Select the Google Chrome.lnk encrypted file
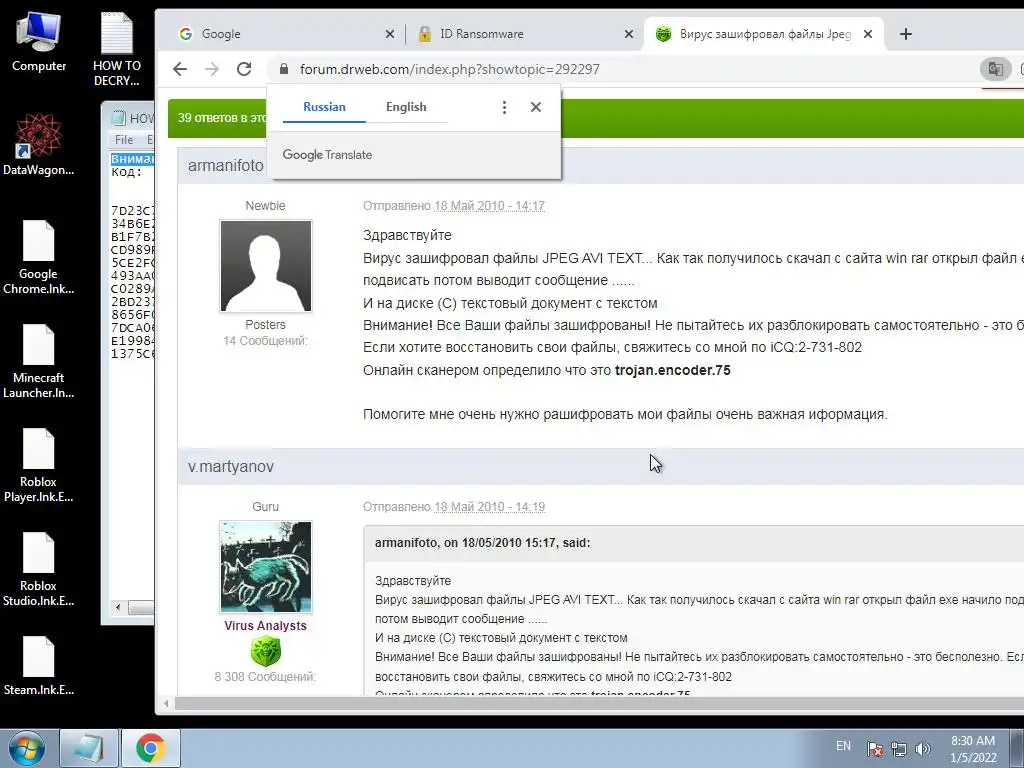Image resolution: width=1024 pixels, height=768 pixels. pos(39,257)
